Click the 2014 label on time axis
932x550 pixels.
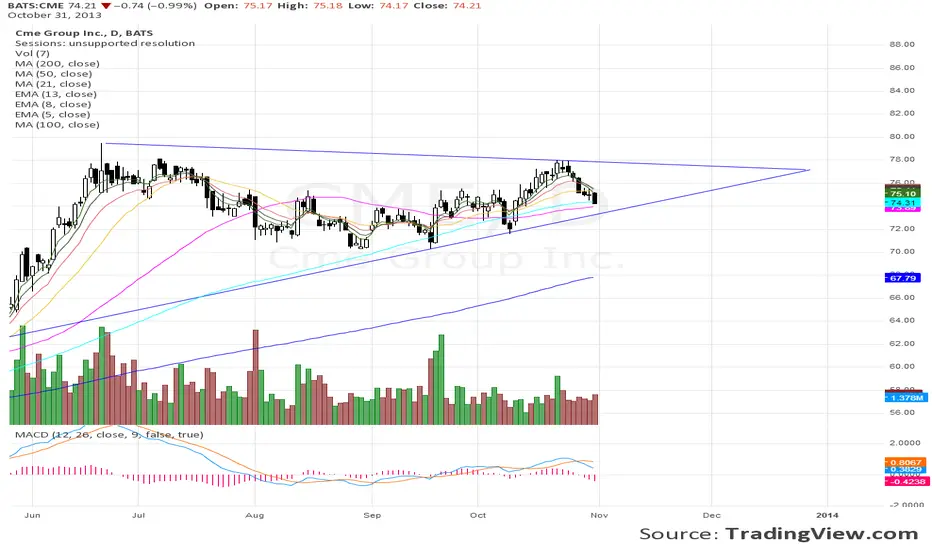click(x=827, y=515)
